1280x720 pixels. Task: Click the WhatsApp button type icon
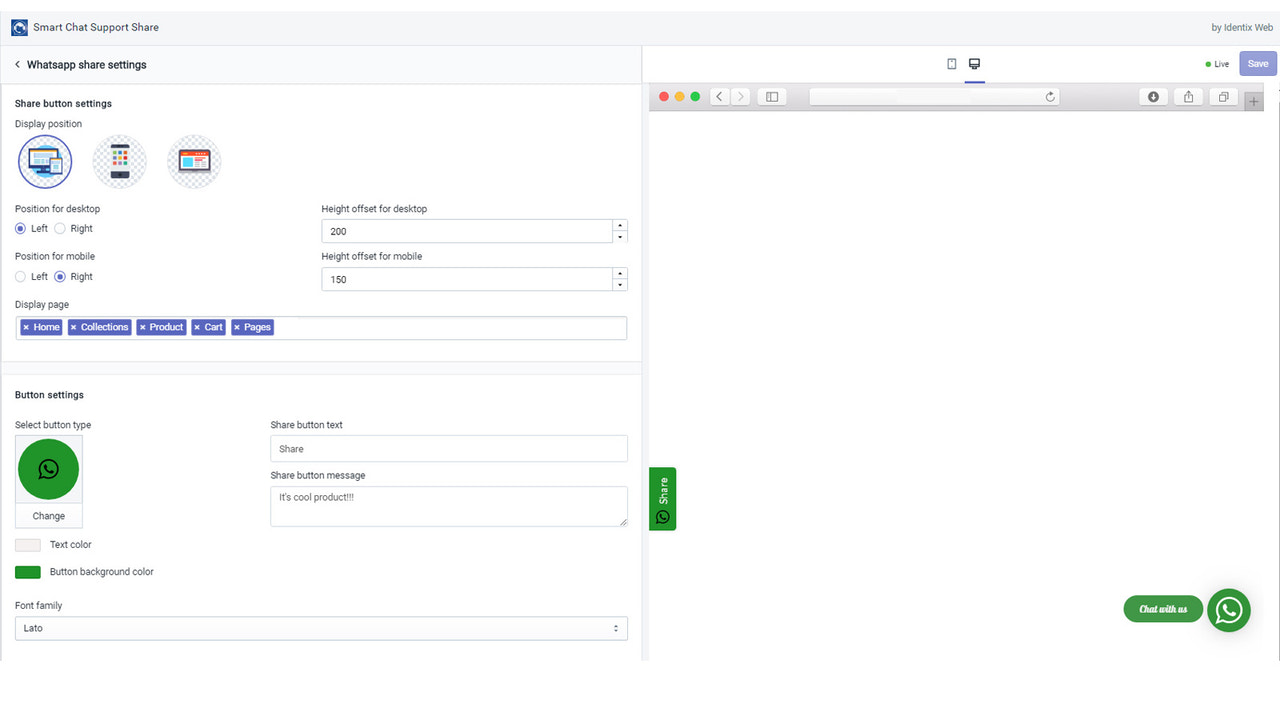coord(48,468)
